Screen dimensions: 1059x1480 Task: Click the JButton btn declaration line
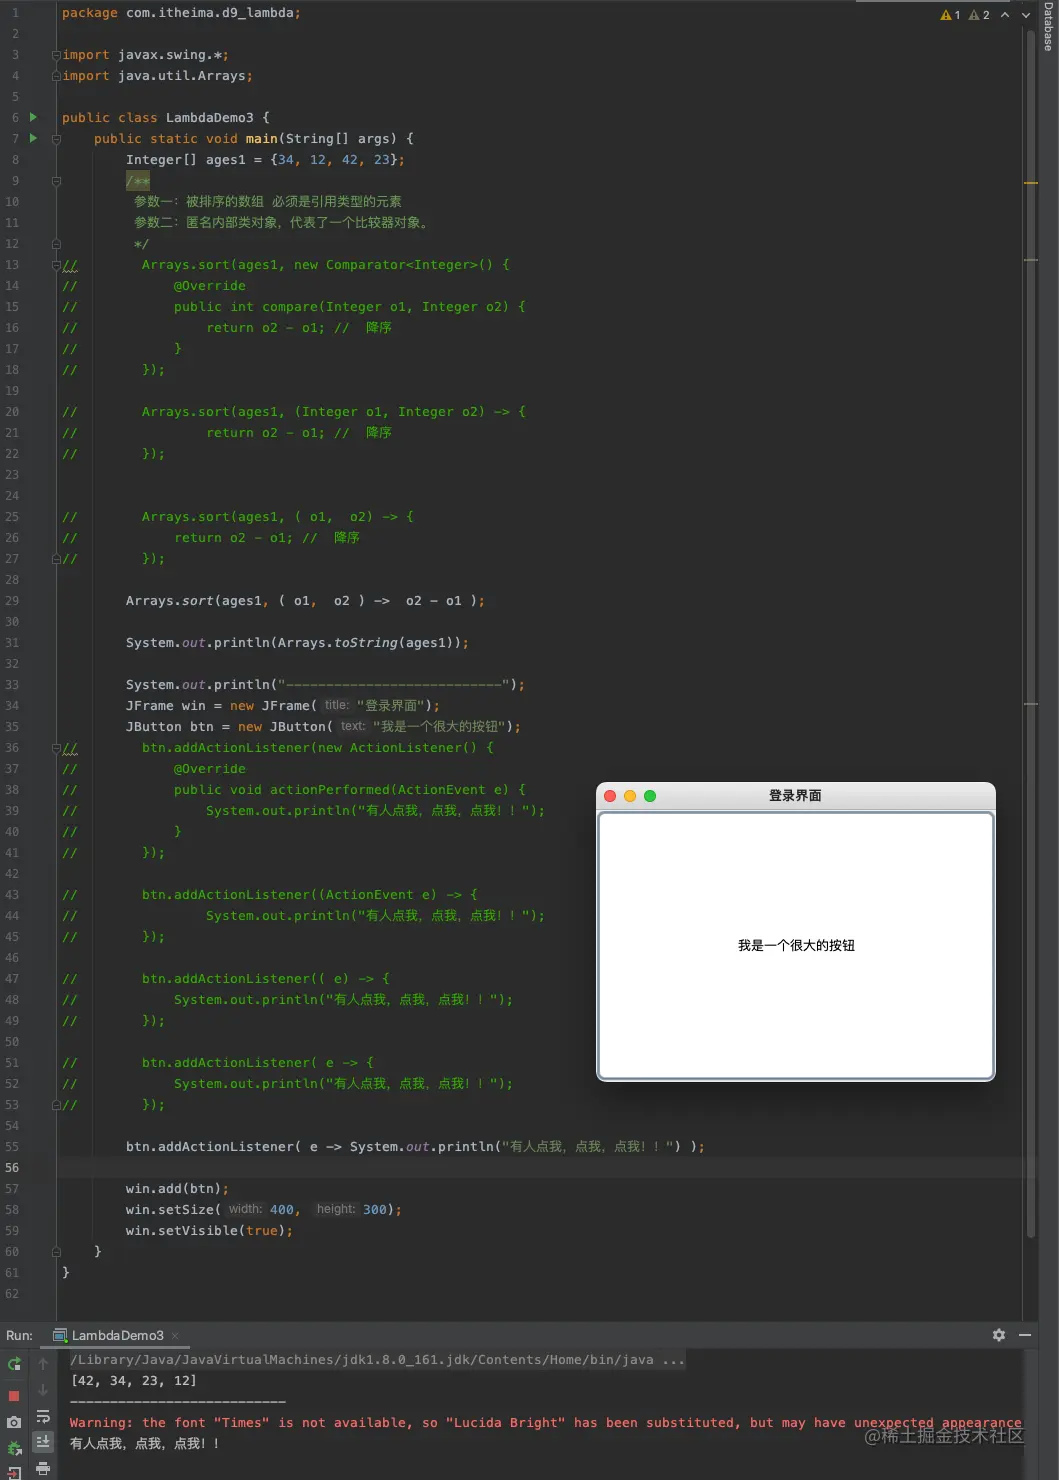[323, 727]
